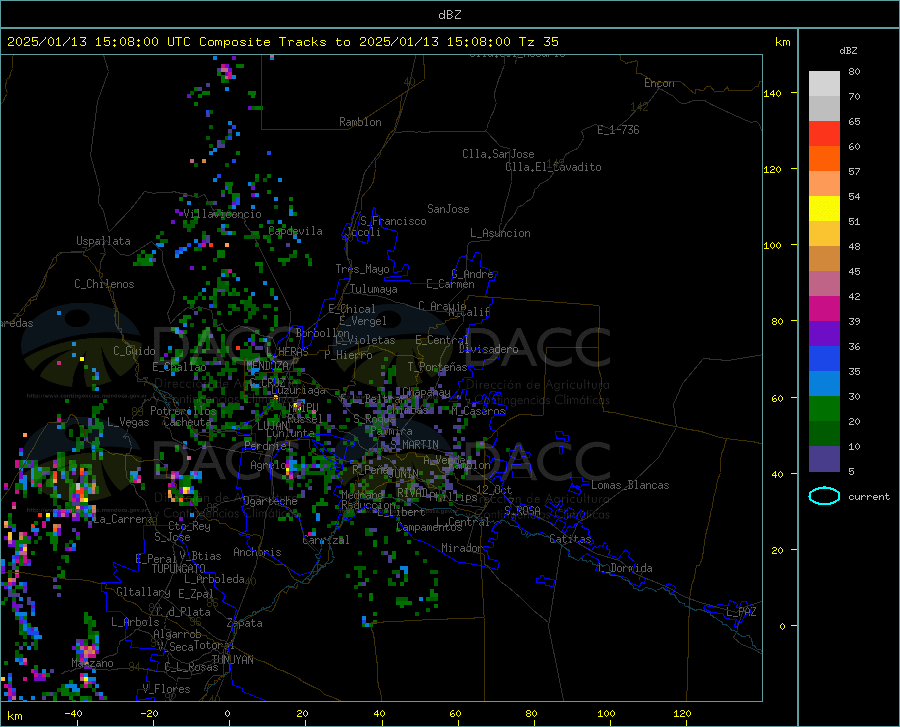
Task: Click the 'L_PAZ' map label
Action: click(x=741, y=612)
